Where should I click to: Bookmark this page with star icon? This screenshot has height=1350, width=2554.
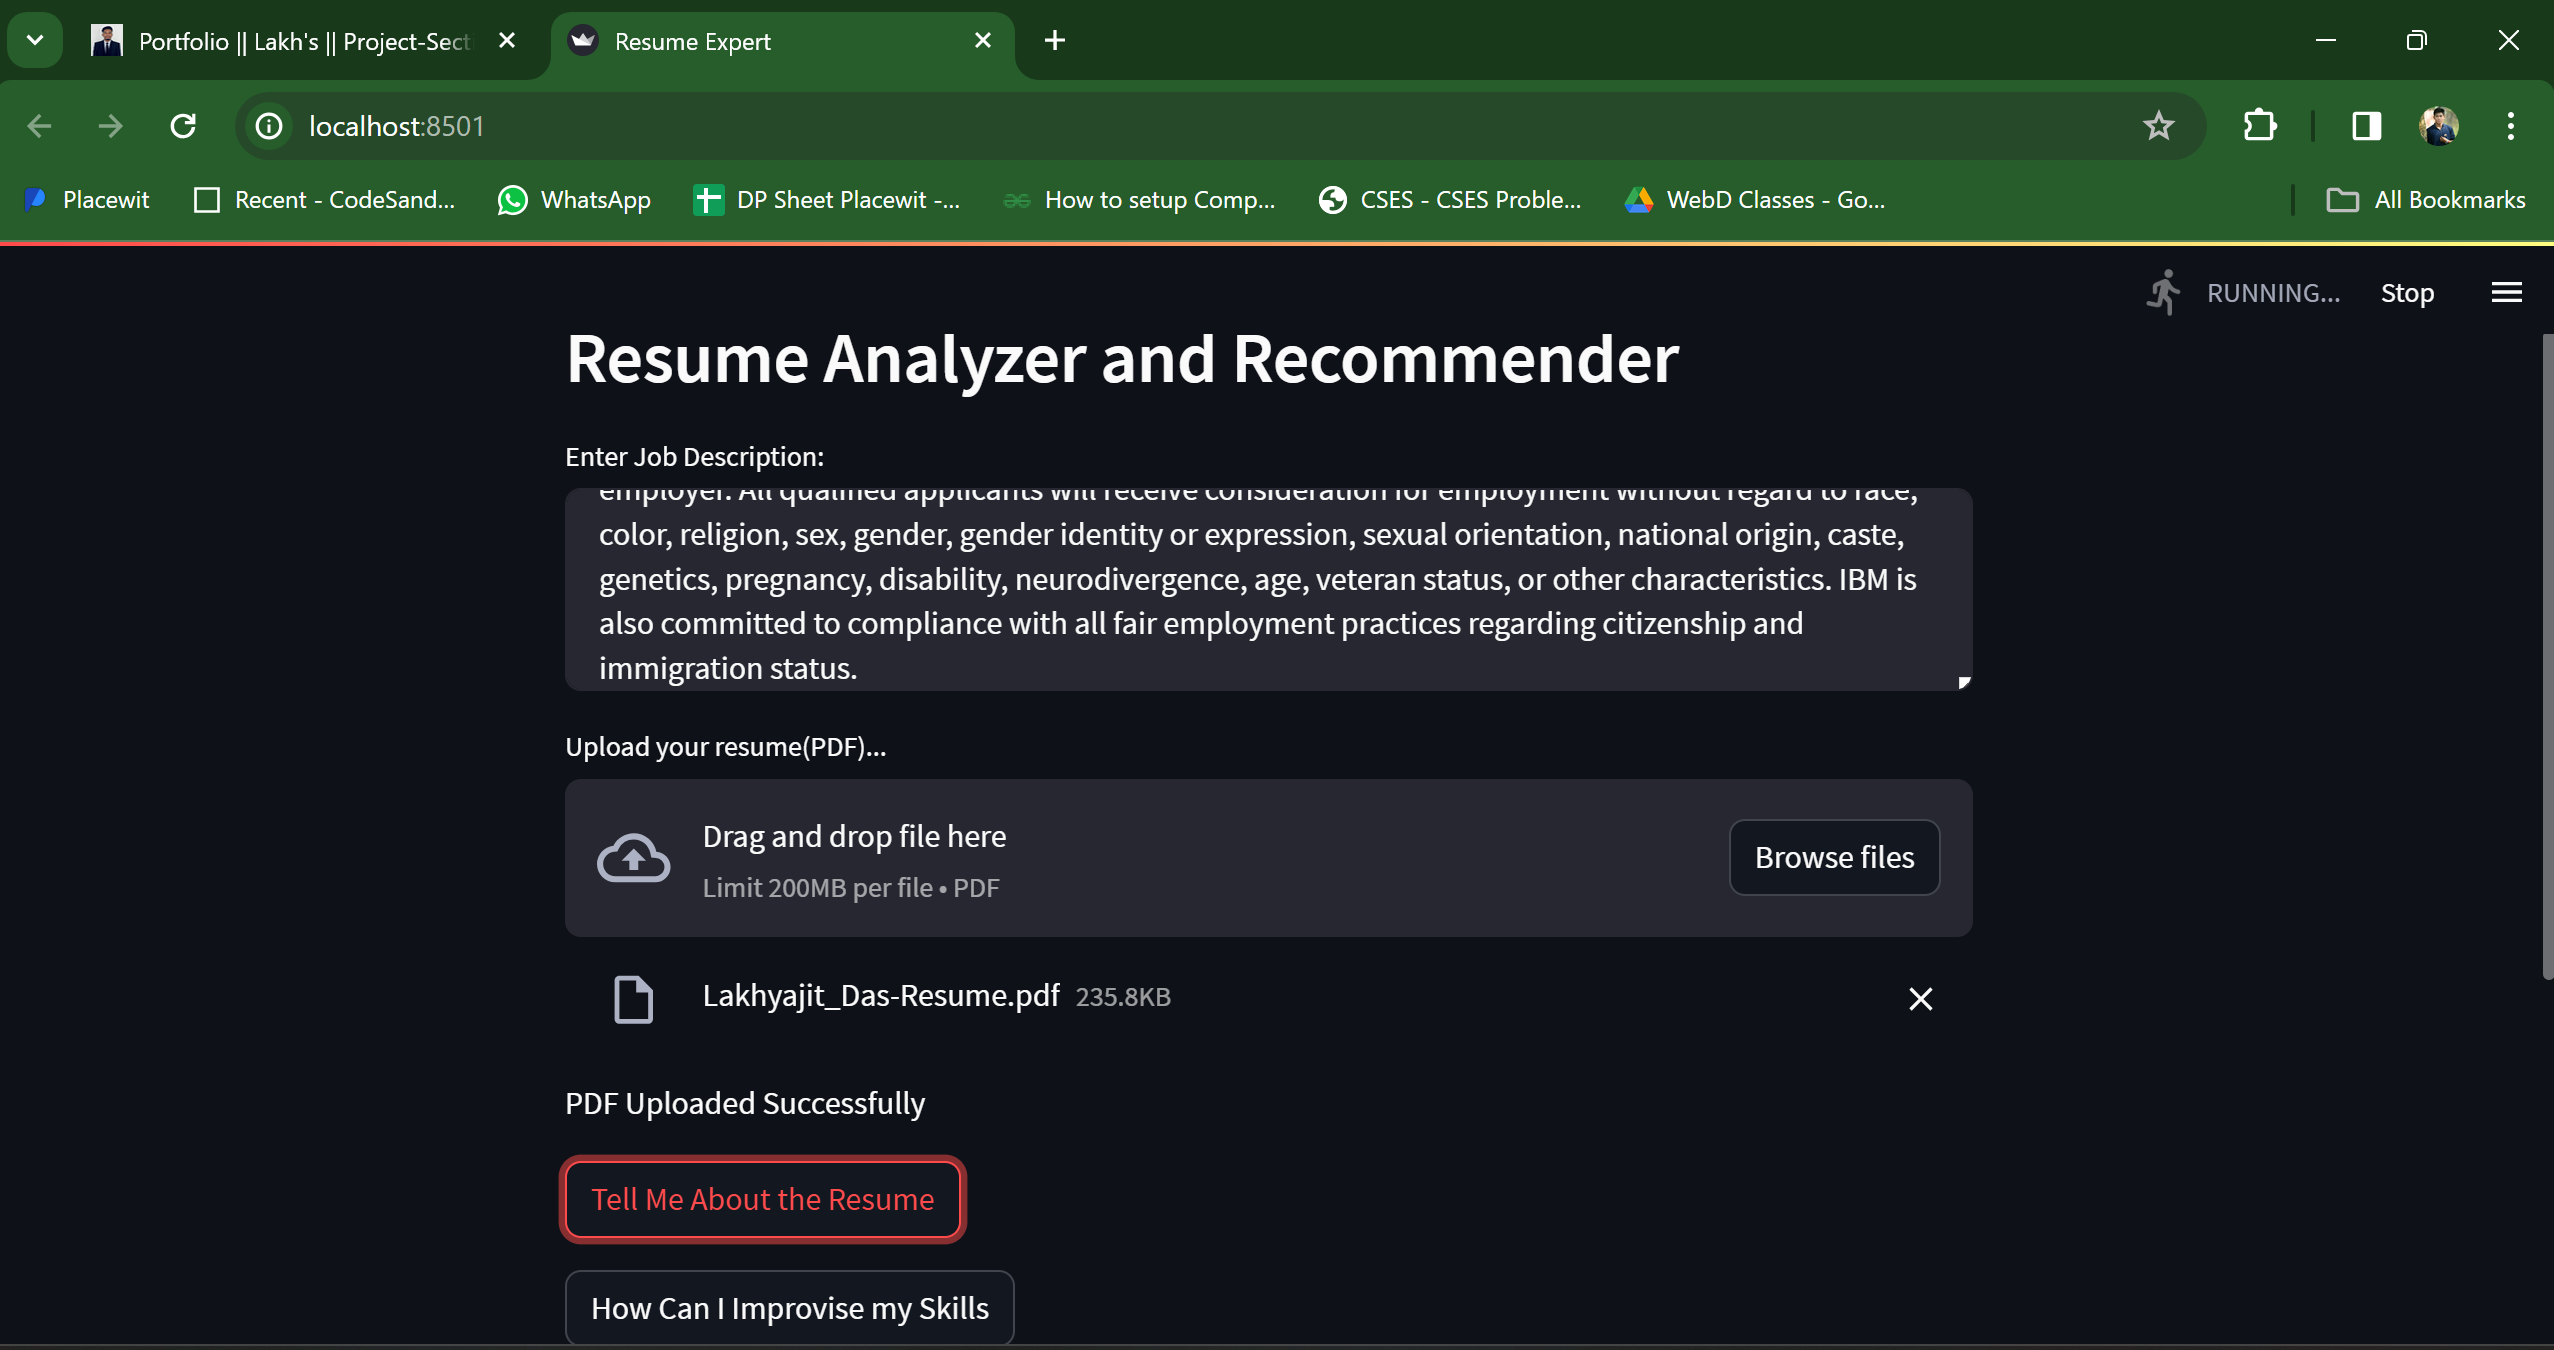(x=2158, y=126)
